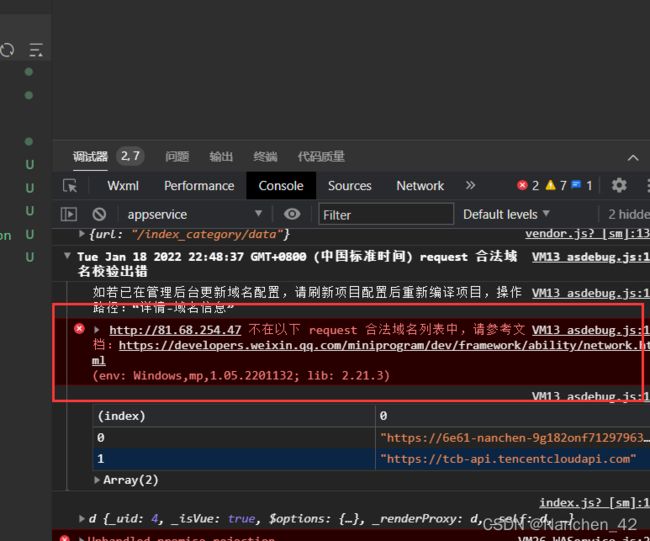
Task: Click the yellow warning count icon
Action: click(550, 185)
